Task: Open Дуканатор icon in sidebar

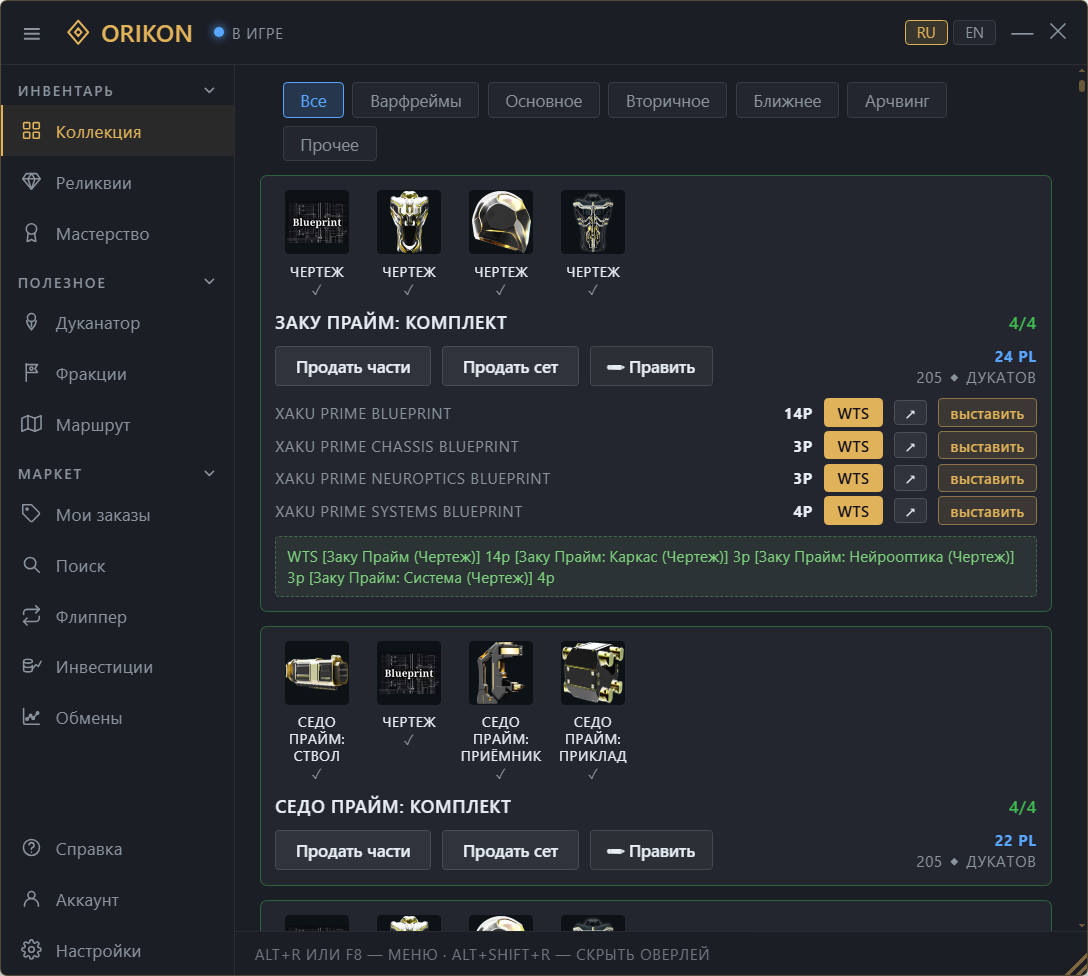Action: (31, 322)
